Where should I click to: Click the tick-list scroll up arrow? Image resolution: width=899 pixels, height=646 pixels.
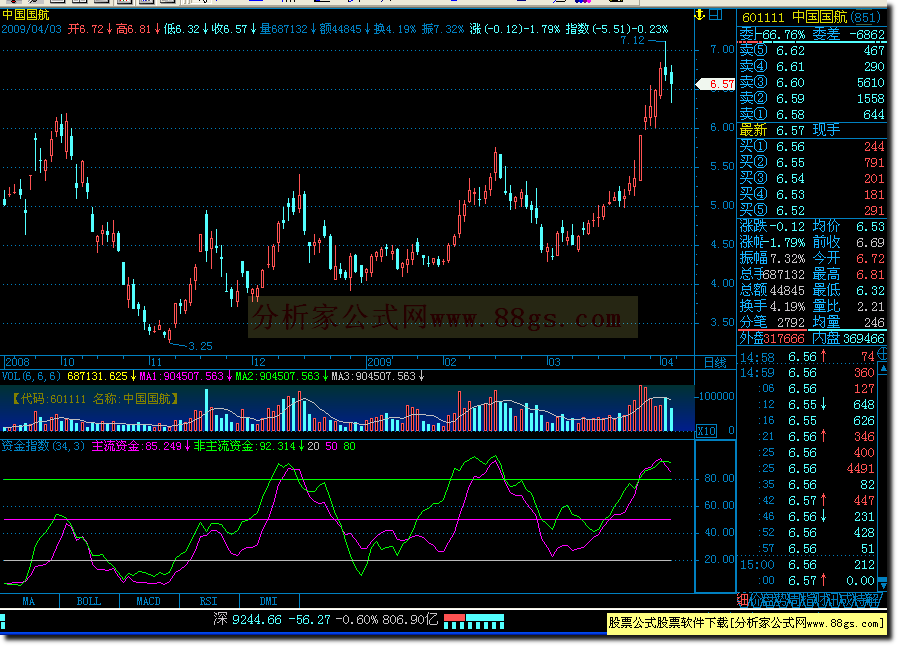click(883, 369)
